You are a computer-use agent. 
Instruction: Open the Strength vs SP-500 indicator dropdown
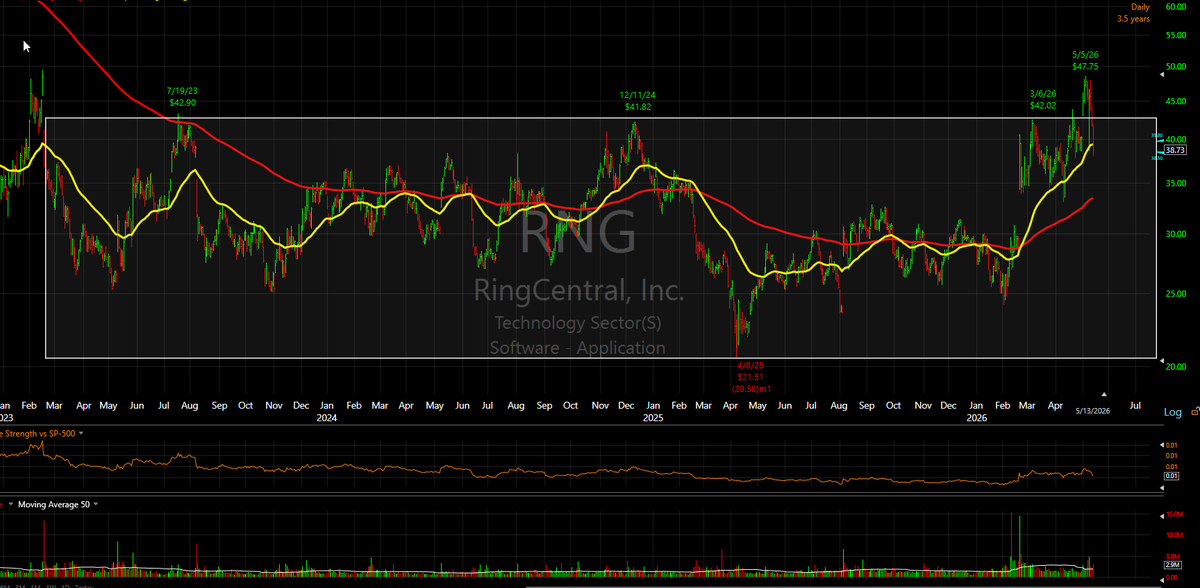(80, 433)
